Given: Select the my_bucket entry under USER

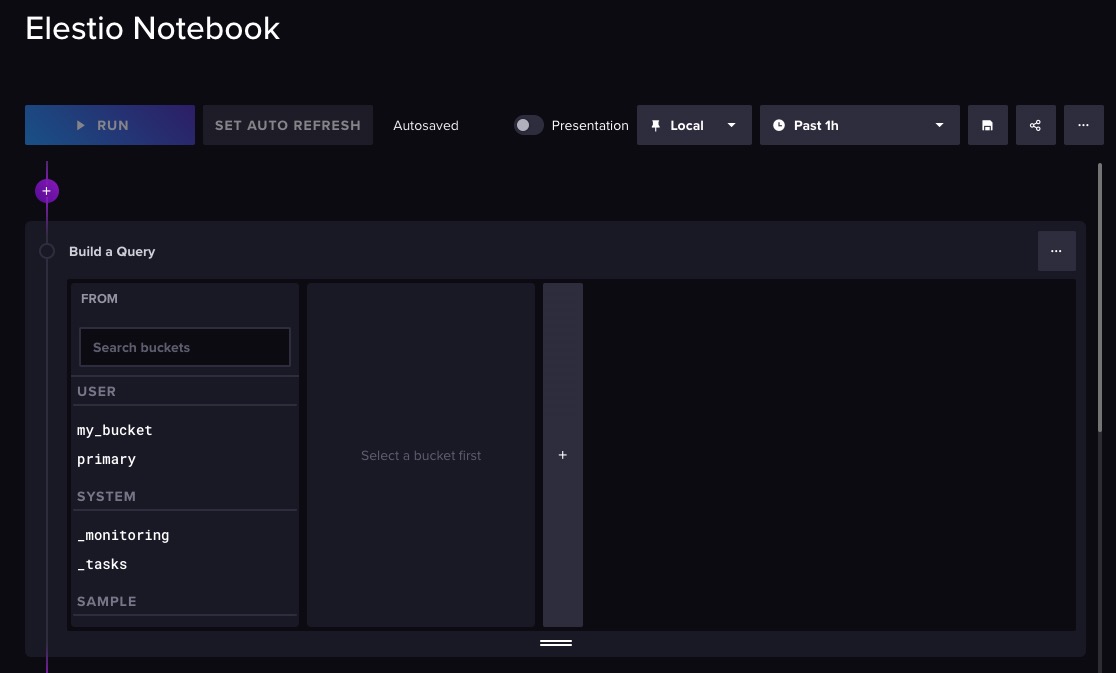Looking at the screenshot, I should click(x=114, y=430).
